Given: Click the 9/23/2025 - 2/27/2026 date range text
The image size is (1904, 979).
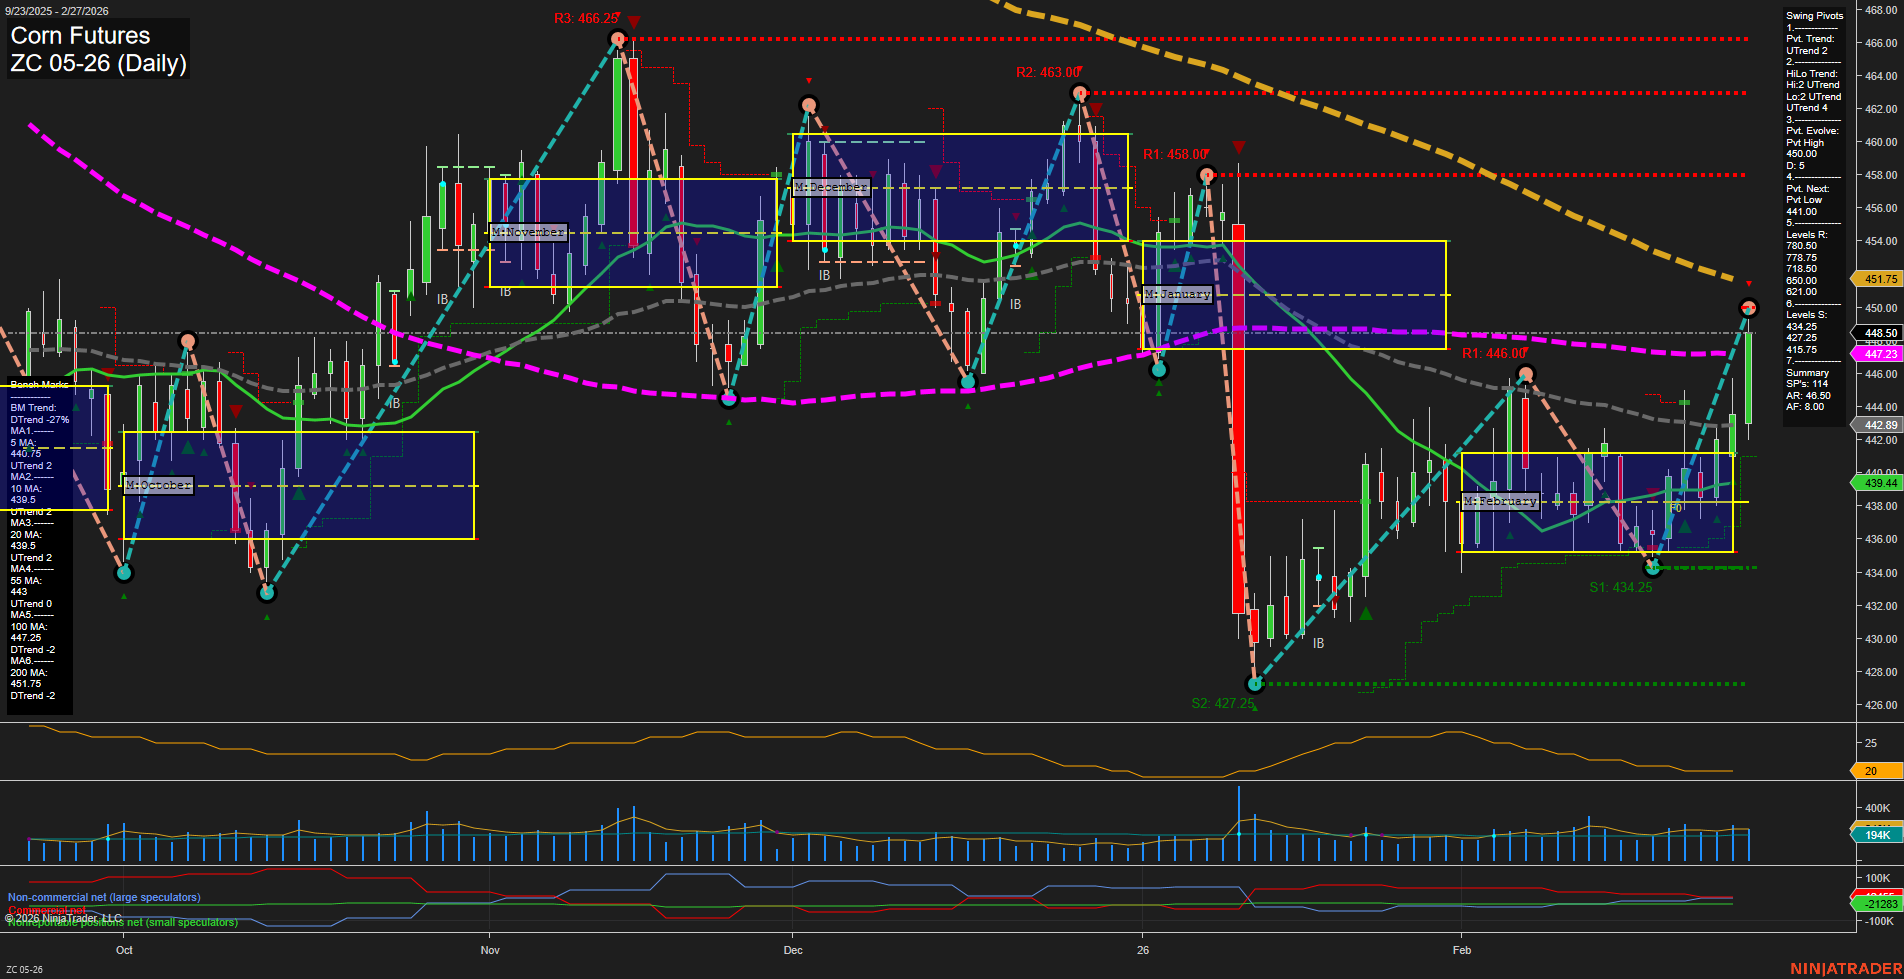Looking at the screenshot, I should 57,8.
